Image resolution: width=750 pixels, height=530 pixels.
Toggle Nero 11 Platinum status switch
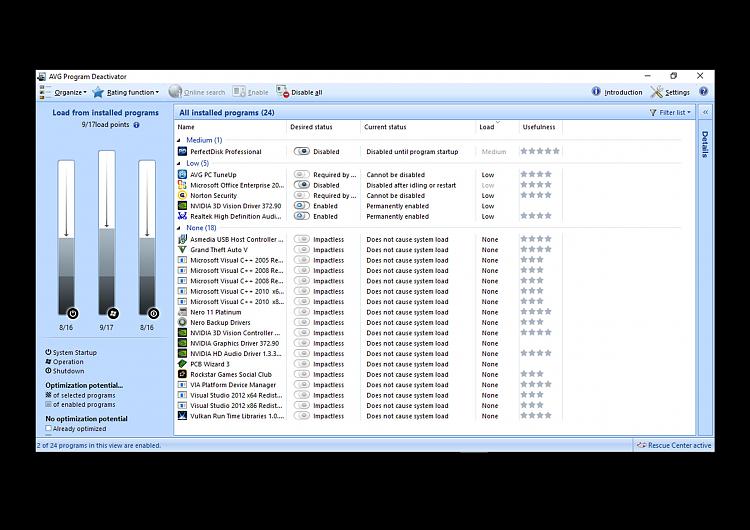302,312
